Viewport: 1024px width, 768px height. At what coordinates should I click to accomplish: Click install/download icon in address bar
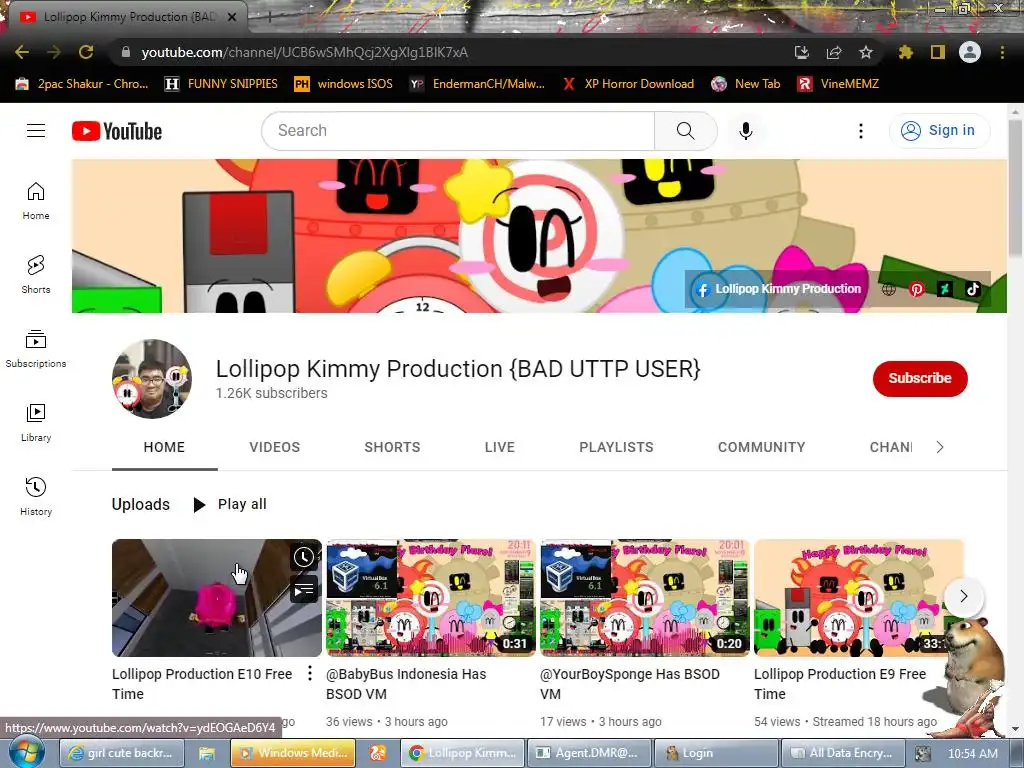[802, 52]
